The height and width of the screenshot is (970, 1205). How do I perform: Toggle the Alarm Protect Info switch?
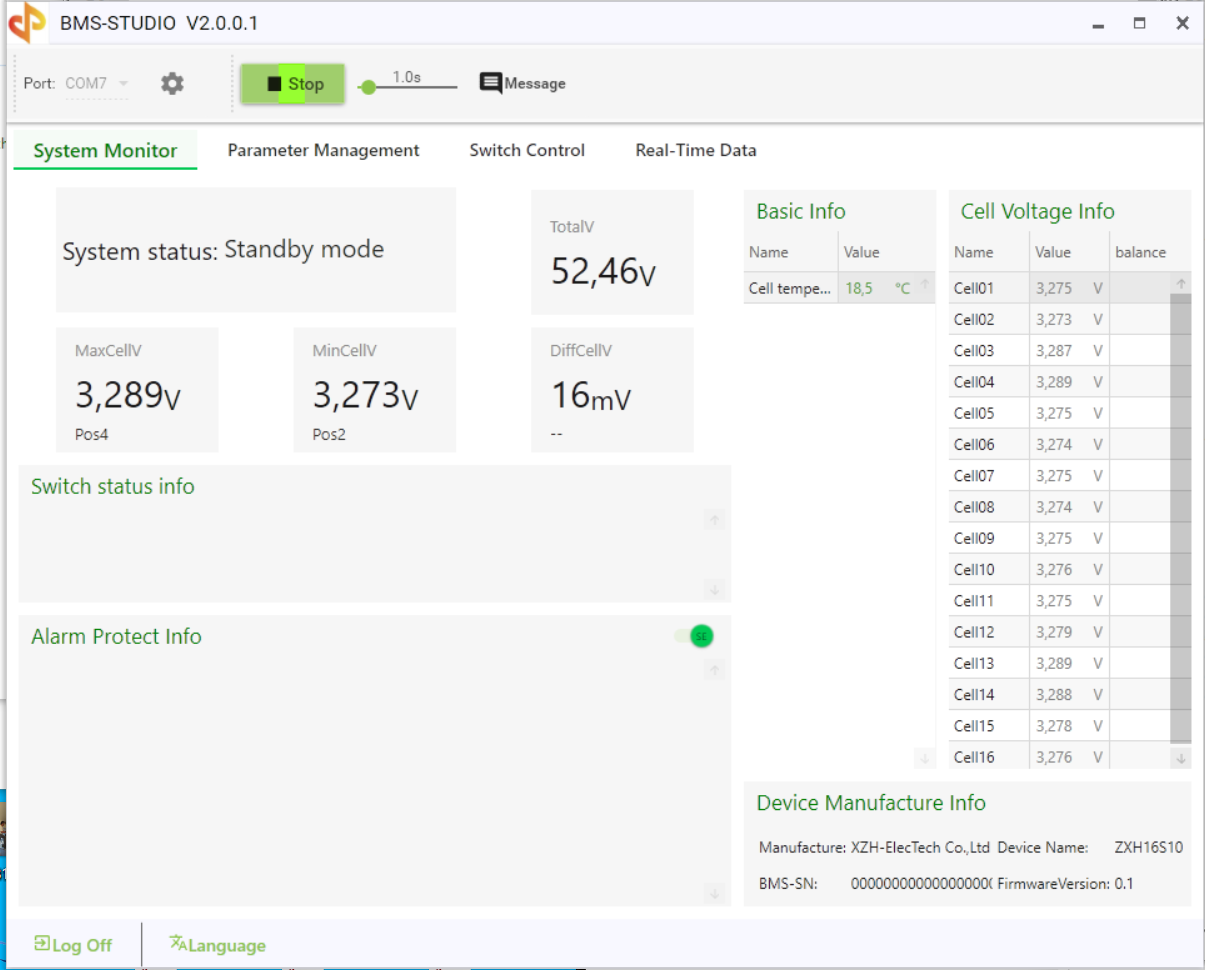click(694, 636)
